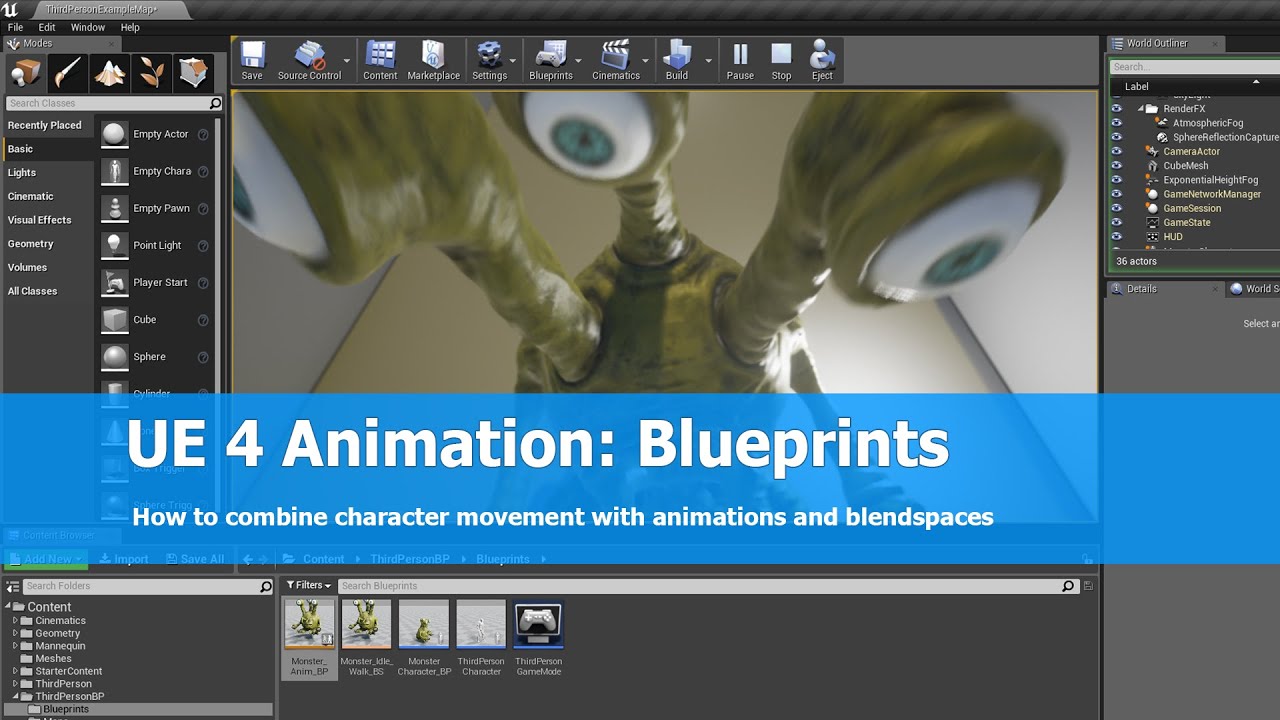
Task: Toggle visibility eye for CubeMesh
Action: coord(1117,166)
